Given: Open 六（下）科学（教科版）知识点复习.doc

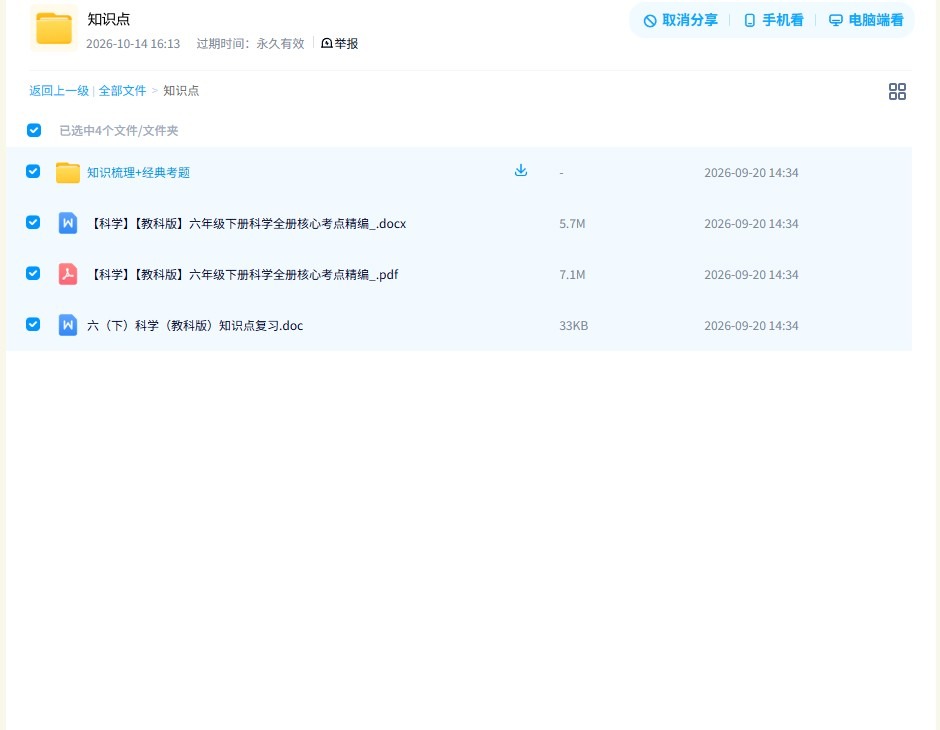Looking at the screenshot, I should pos(195,325).
